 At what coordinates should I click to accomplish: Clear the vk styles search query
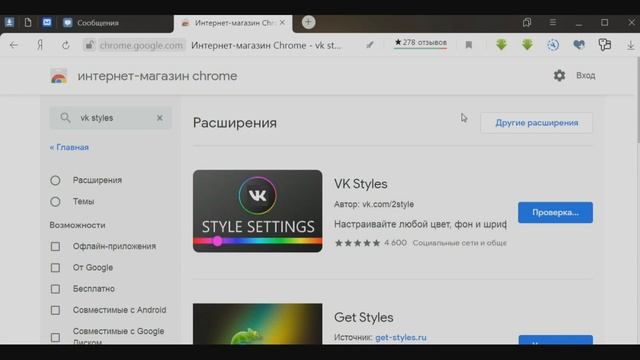160,118
